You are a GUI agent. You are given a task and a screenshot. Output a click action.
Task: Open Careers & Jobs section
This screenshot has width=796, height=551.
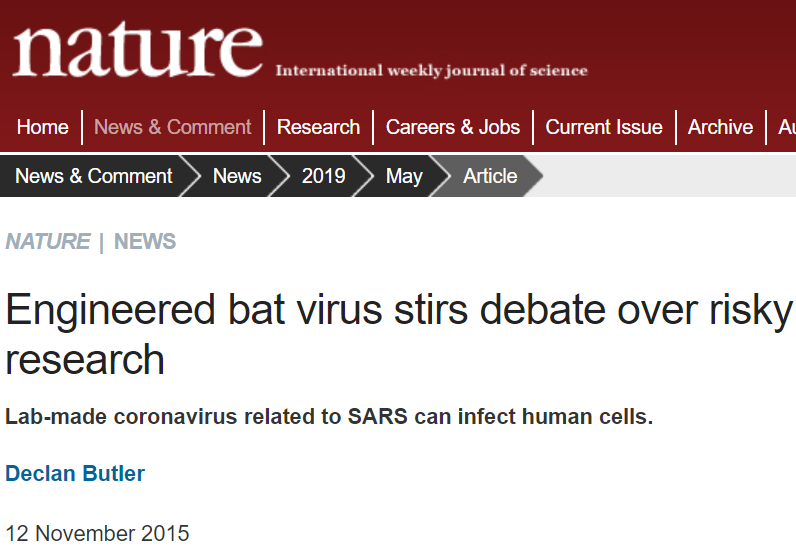point(453,127)
